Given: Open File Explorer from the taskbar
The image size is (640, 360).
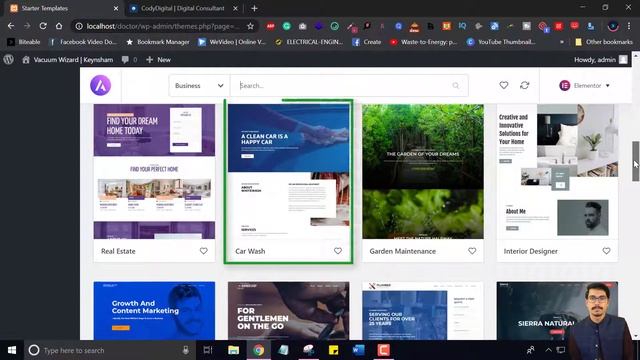Looking at the screenshot, I should point(233,350).
